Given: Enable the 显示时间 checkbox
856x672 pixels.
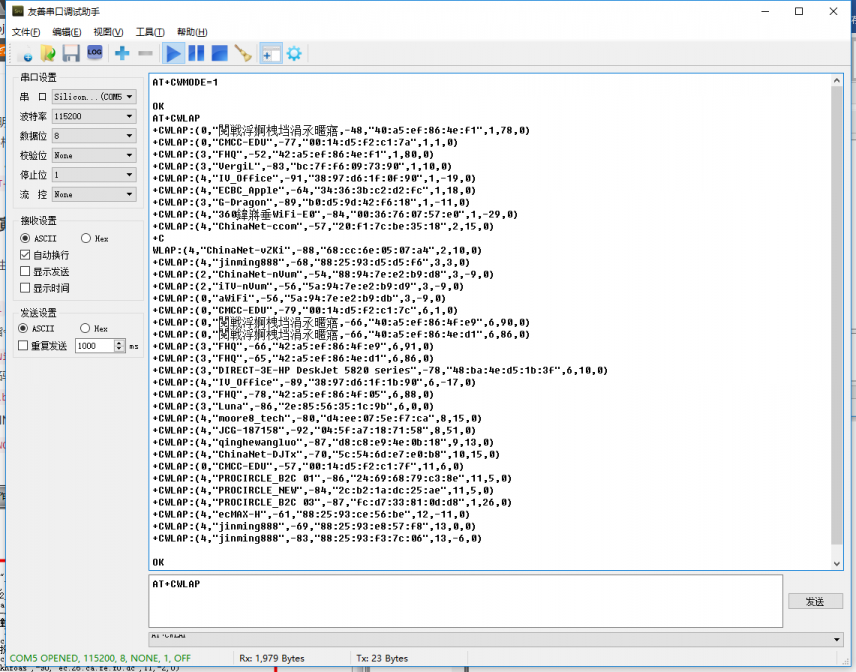Looking at the screenshot, I should point(25,288).
